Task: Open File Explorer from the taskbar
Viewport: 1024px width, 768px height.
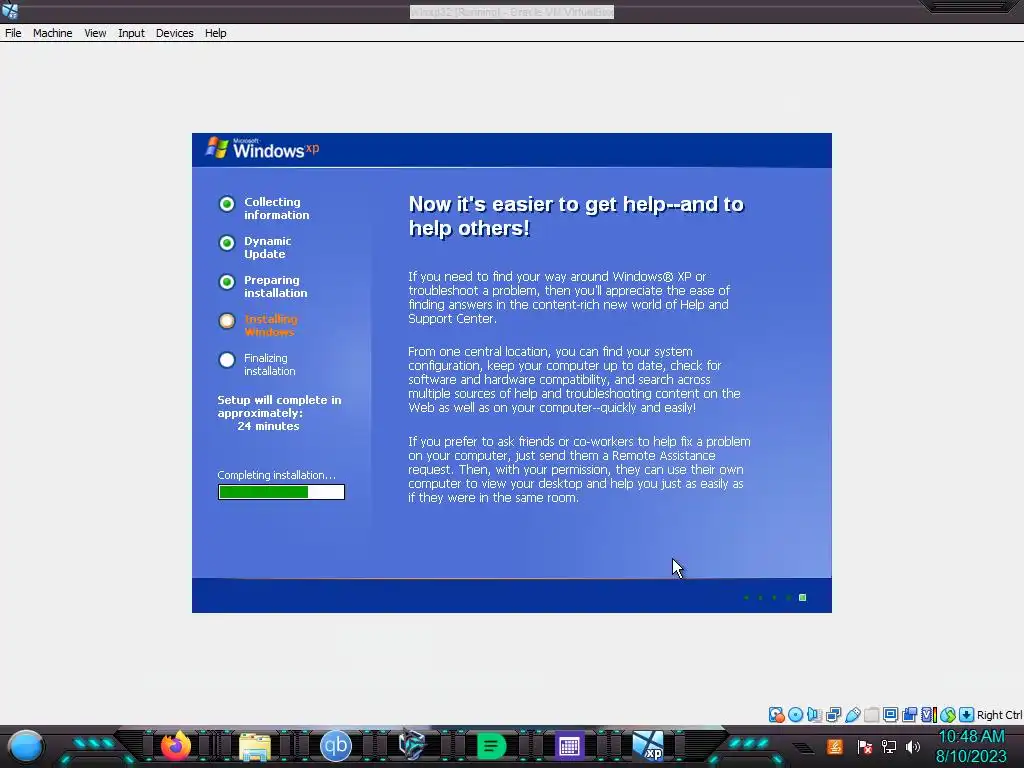Action: [255, 746]
